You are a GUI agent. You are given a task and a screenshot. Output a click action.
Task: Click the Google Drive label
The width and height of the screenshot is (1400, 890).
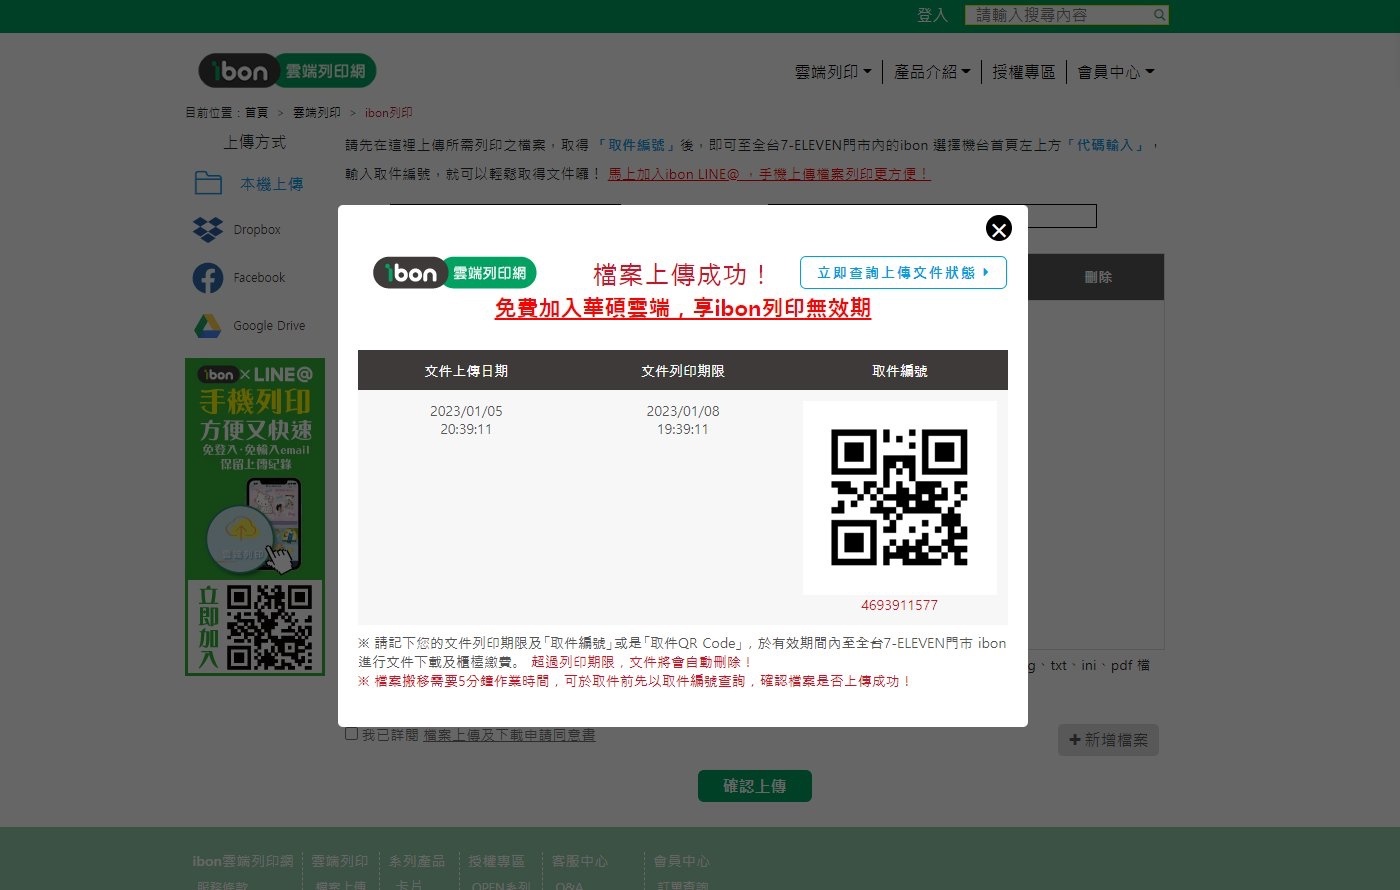click(269, 326)
